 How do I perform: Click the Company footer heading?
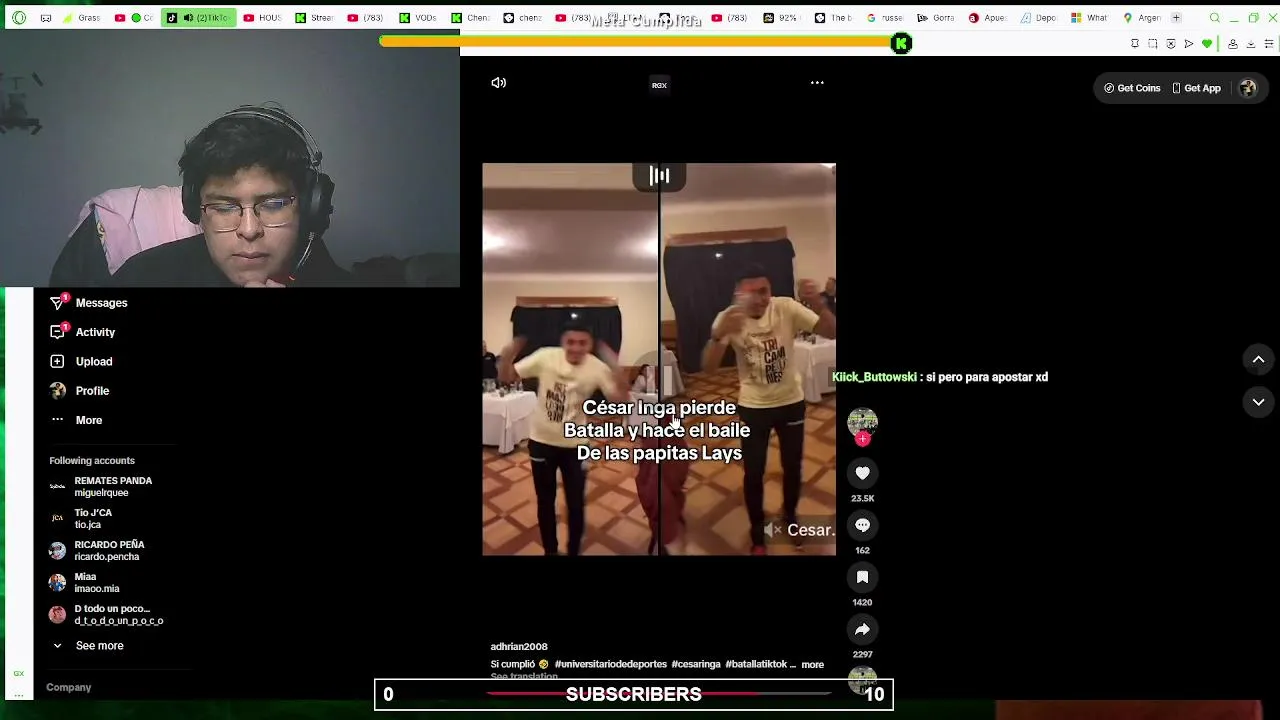pos(68,688)
